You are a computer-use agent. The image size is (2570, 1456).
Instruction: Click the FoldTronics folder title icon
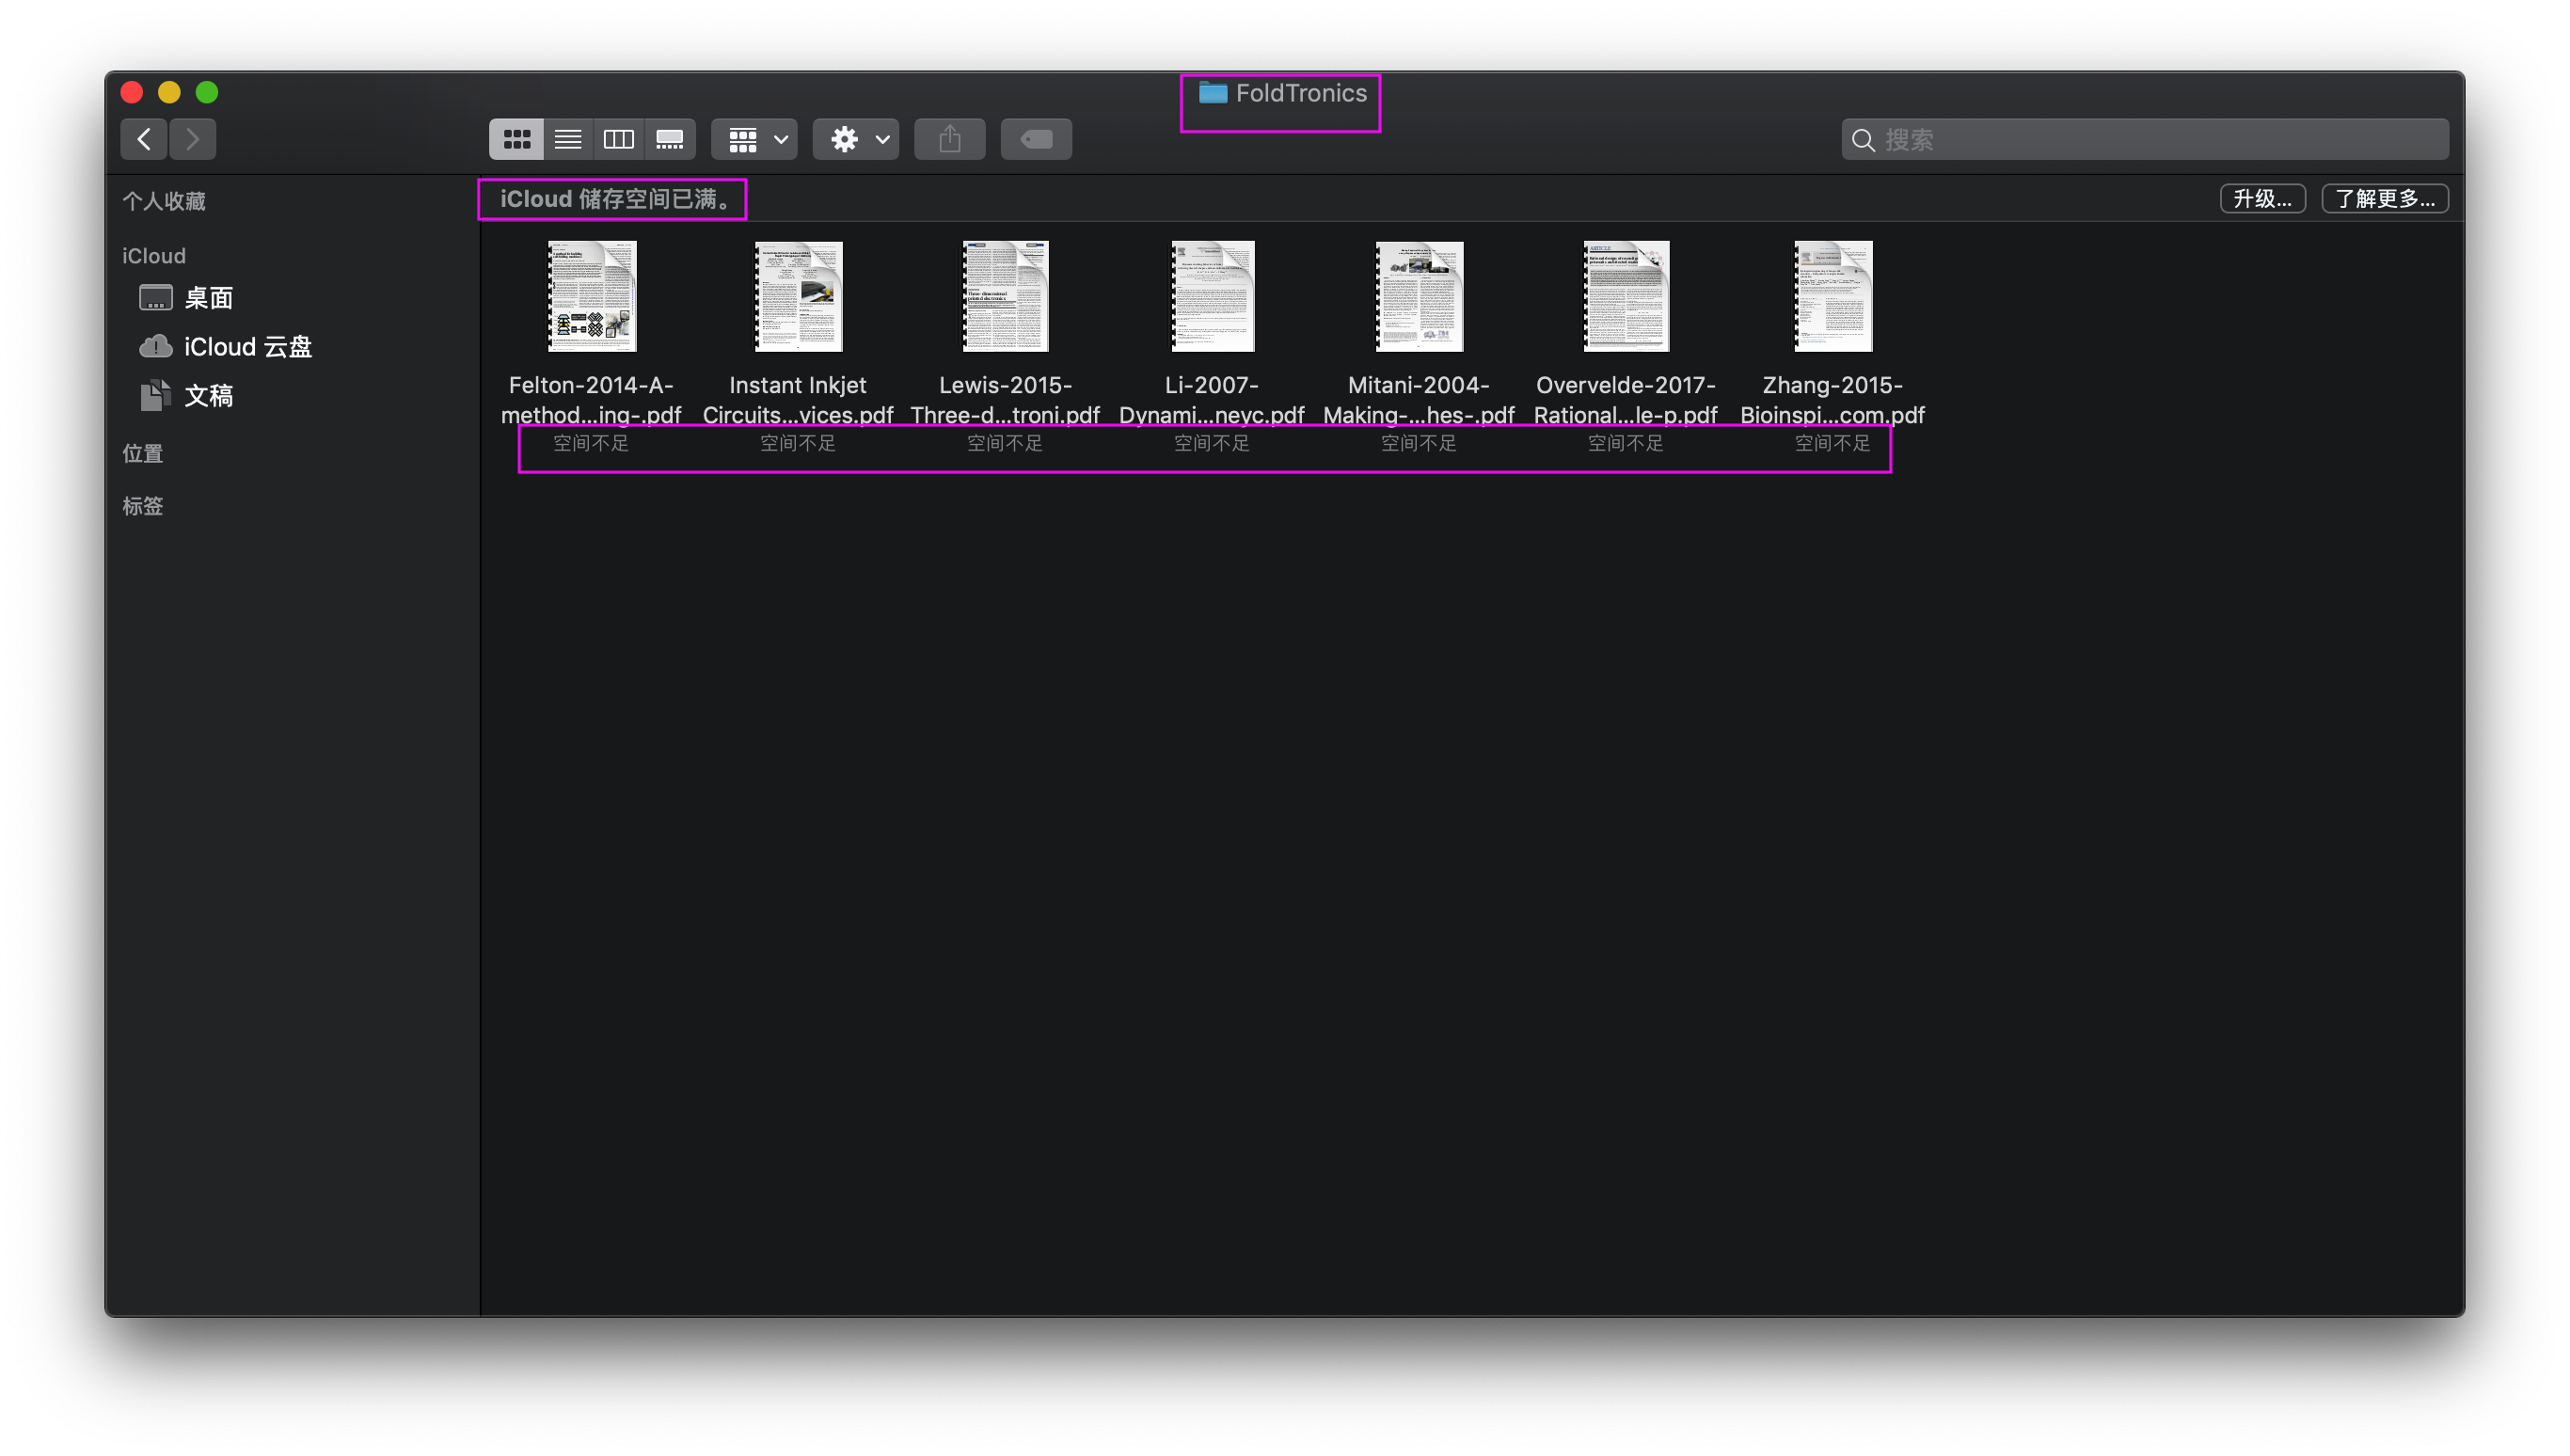(1213, 93)
